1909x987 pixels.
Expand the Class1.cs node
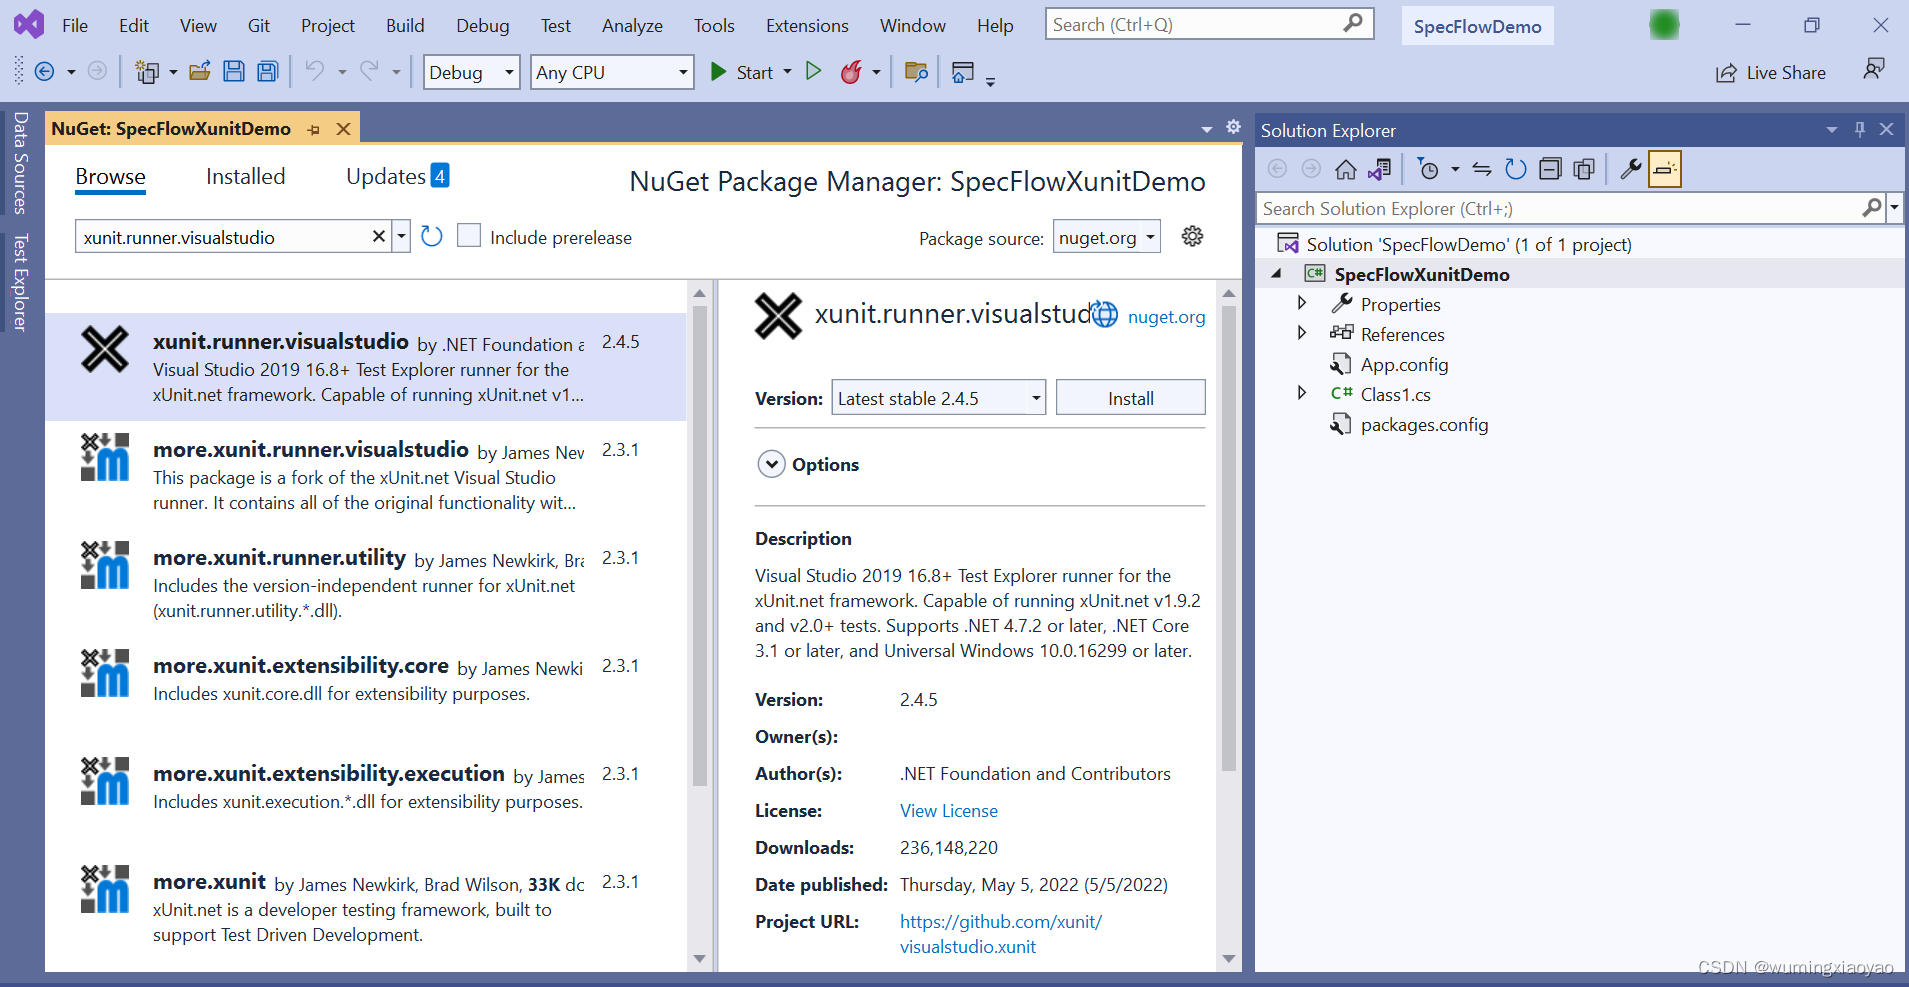pyautogui.click(x=1301, y=393)
